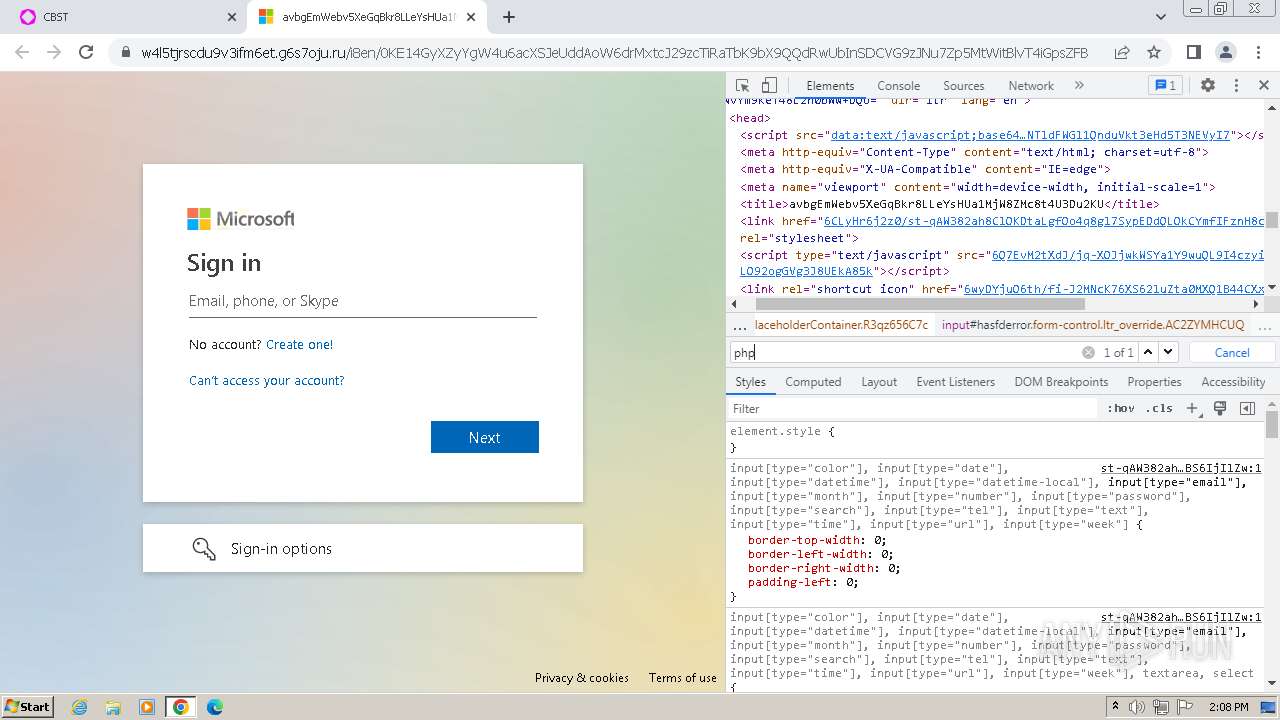The height and width of the screenshot is (720, 1280).
Task: Show earlier breadcrumbs via left ellipsis
Action: [x=739, y=326]
